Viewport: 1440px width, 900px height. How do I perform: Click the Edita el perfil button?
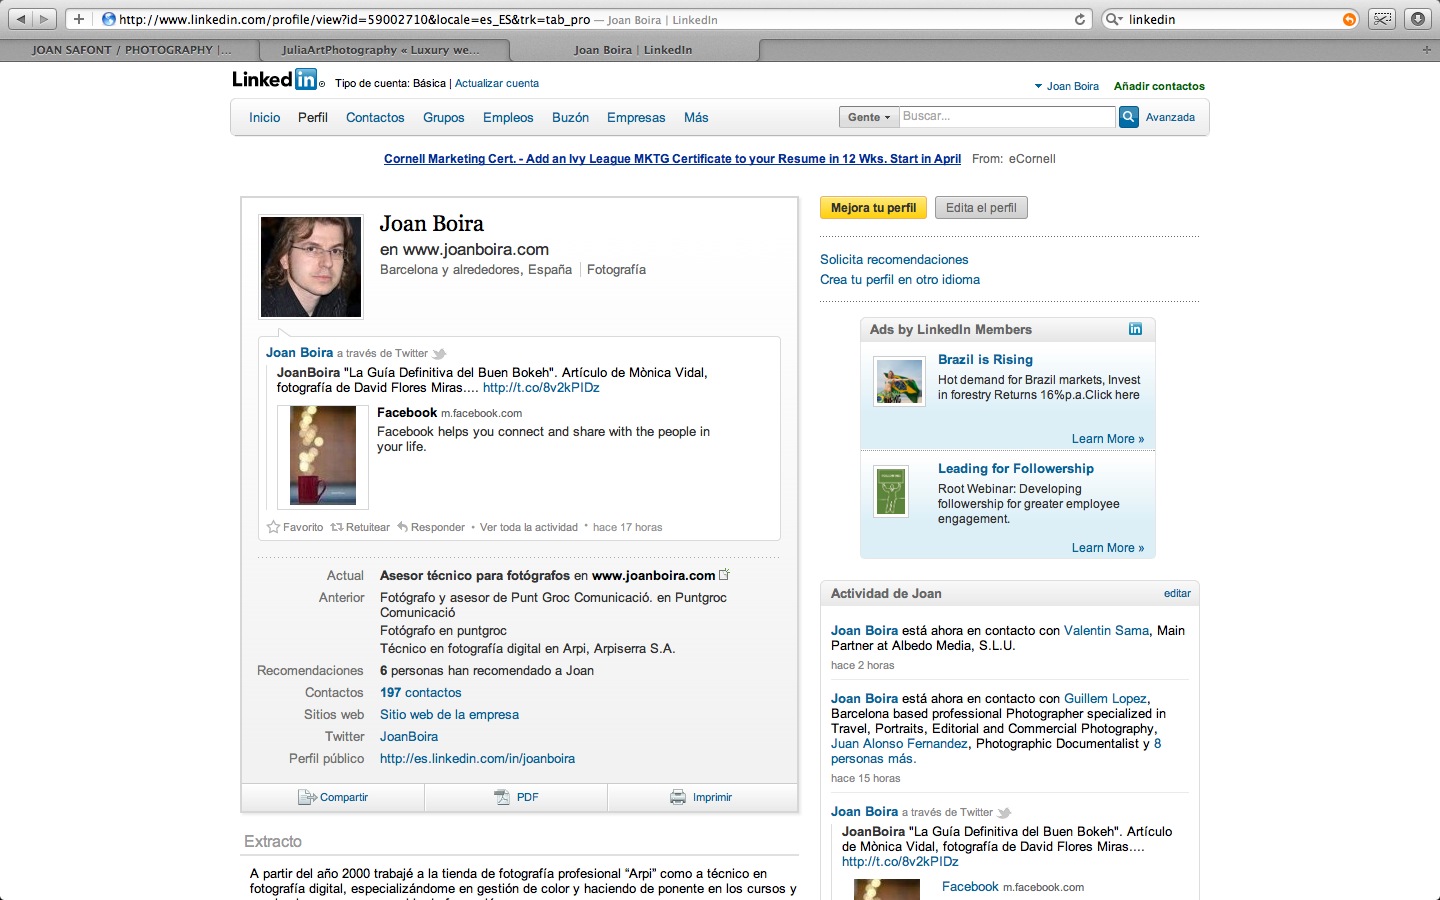(x=981, y=208)
